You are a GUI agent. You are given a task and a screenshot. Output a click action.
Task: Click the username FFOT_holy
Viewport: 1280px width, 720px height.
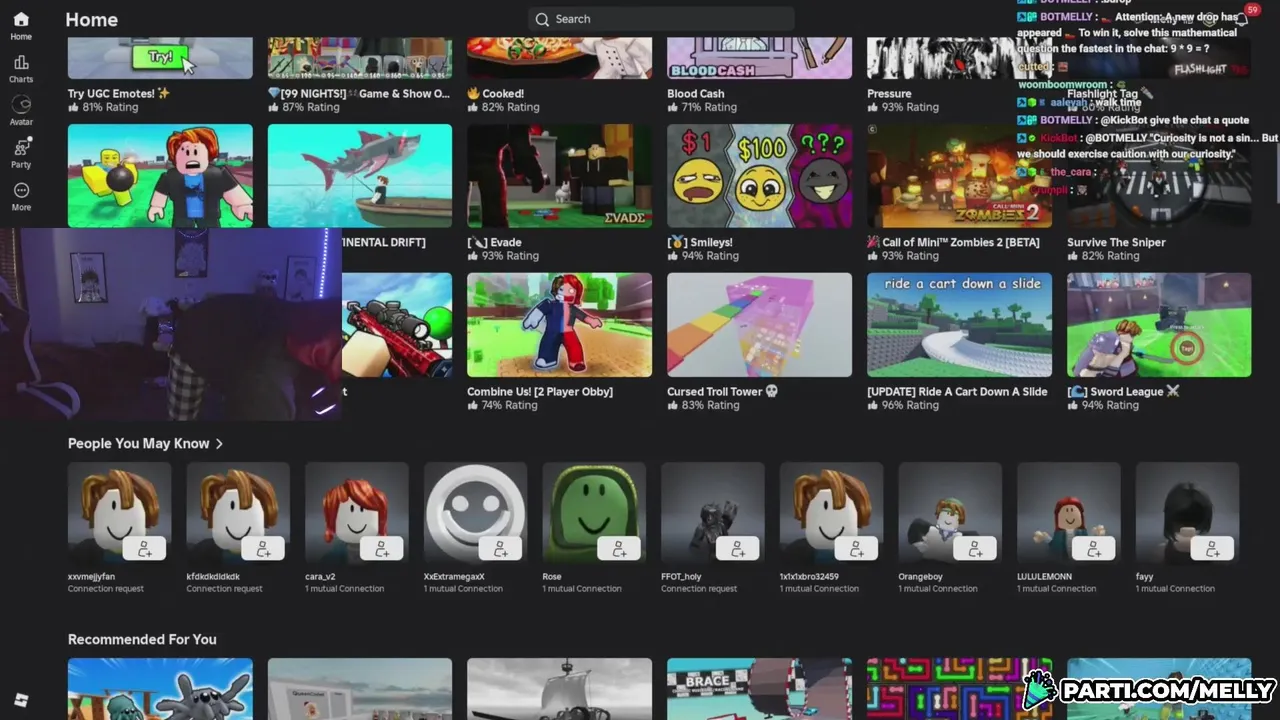coord(681,577)
